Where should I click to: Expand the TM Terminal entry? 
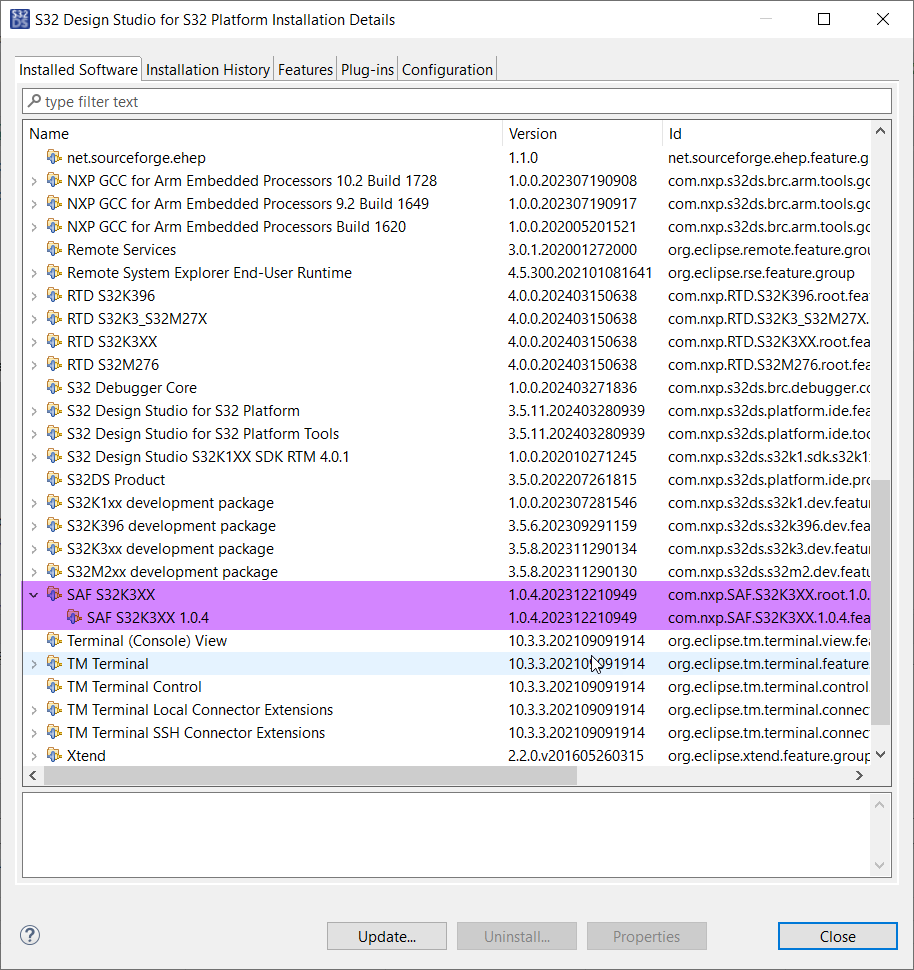pyautogui.click(x=33, y=663)
